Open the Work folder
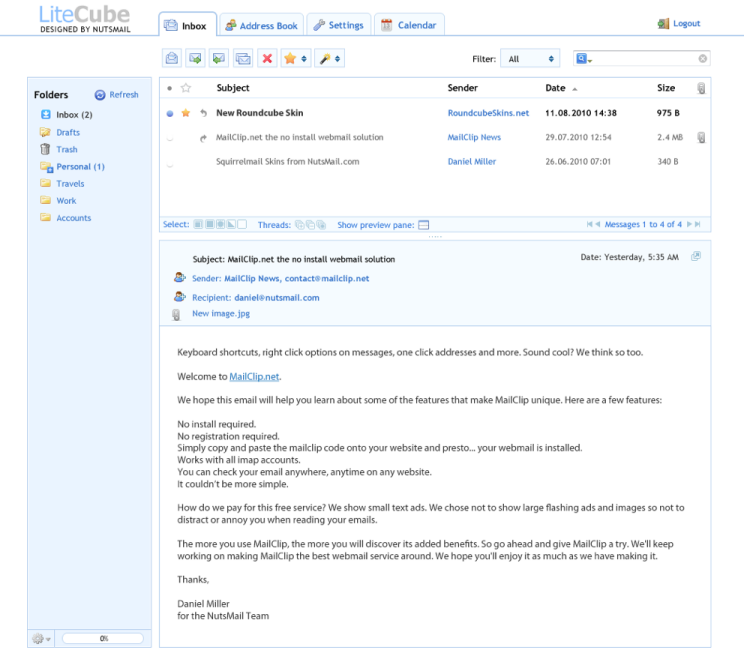This screenshot has height=665, width=744. tap(58, 201)
